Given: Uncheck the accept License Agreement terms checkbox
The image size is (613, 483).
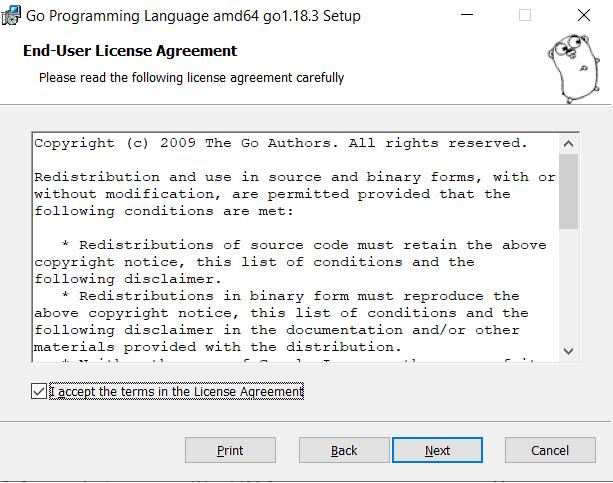Looking at the screenshot, I should (39, 391).
